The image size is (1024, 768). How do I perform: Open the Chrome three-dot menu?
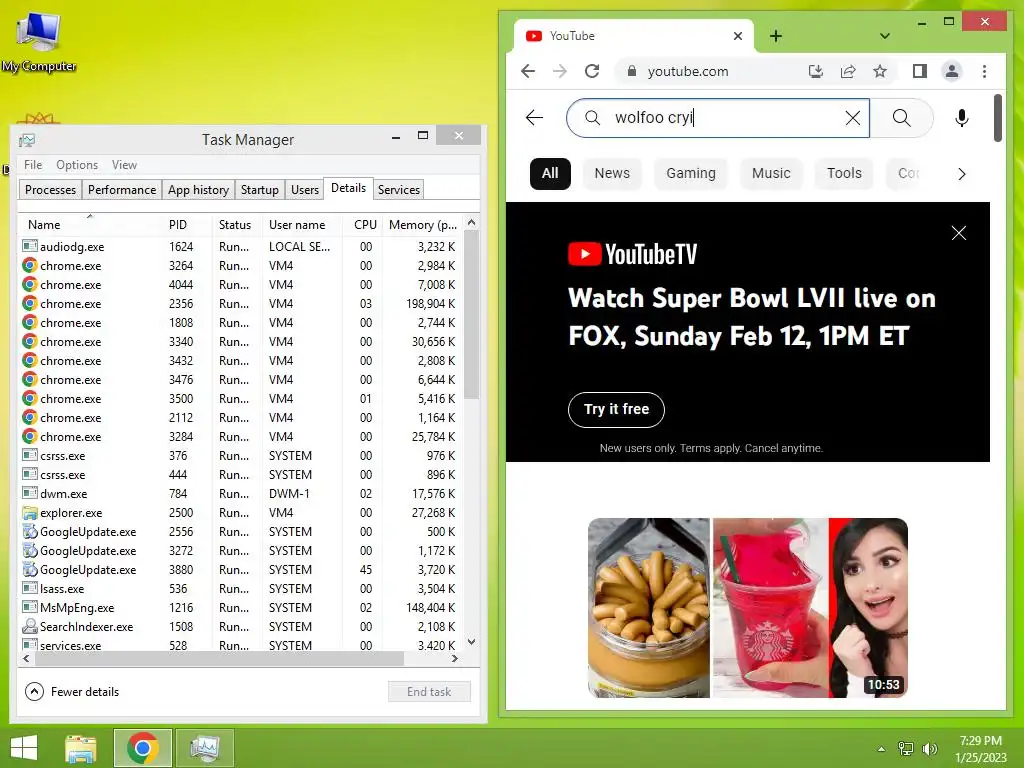984,71
